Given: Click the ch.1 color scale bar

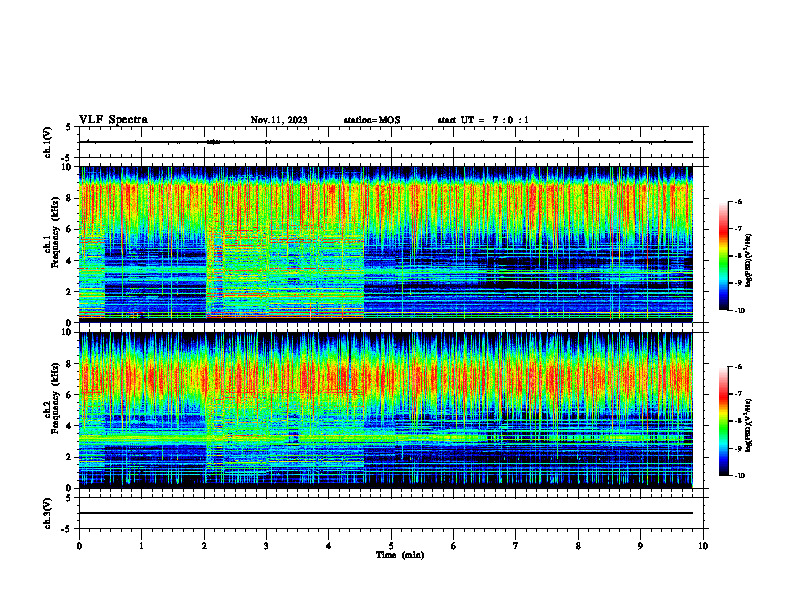Looking at the screenshot, I should [724, 256].
